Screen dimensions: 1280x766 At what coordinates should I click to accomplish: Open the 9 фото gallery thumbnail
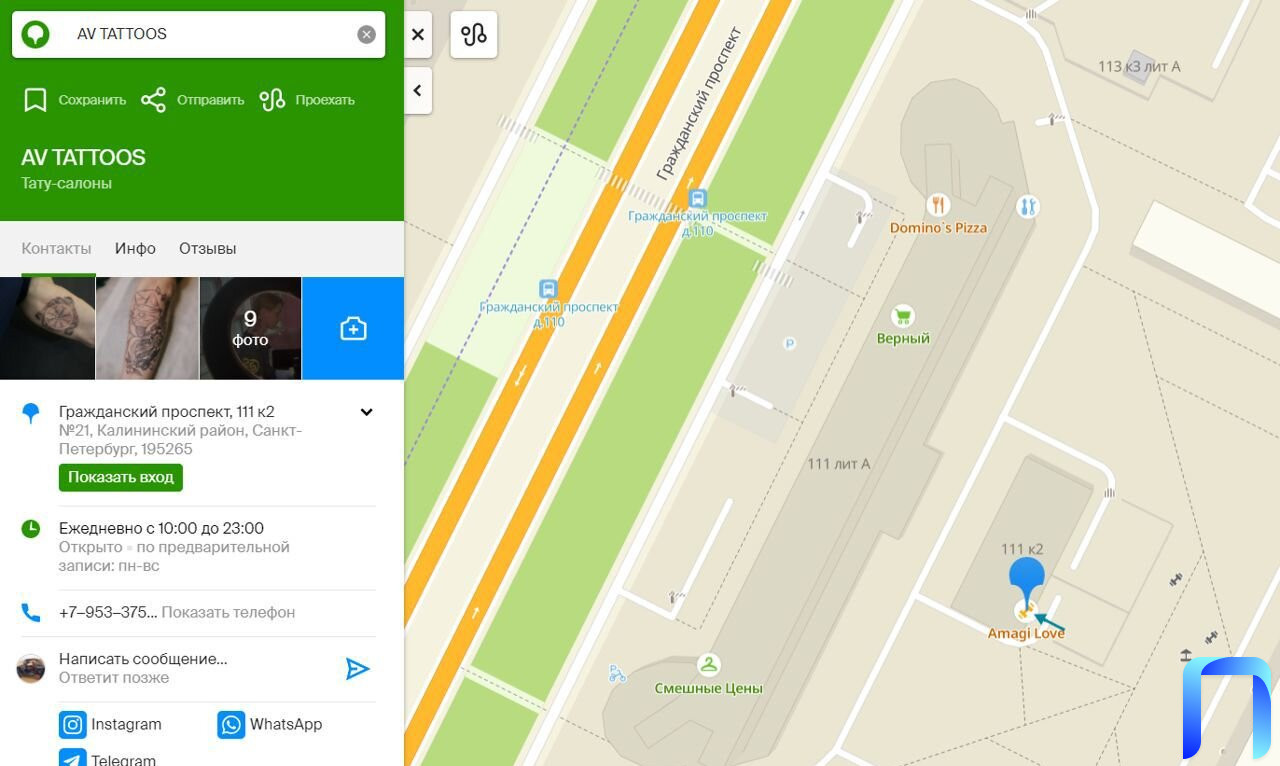250,328
